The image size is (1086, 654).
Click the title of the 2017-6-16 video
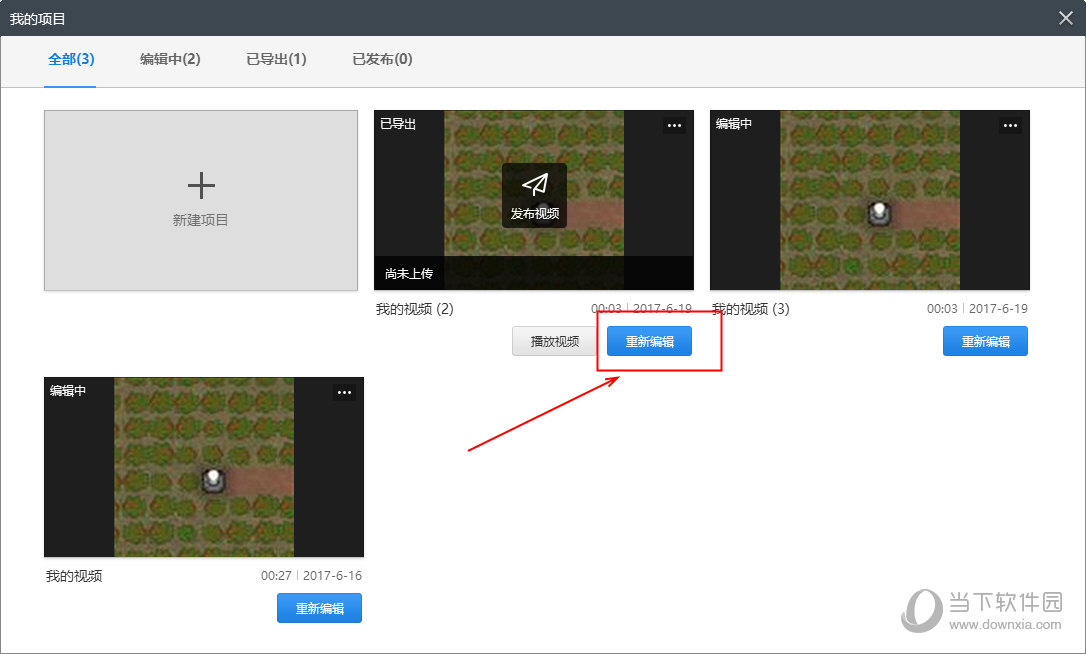coord(74,576)
